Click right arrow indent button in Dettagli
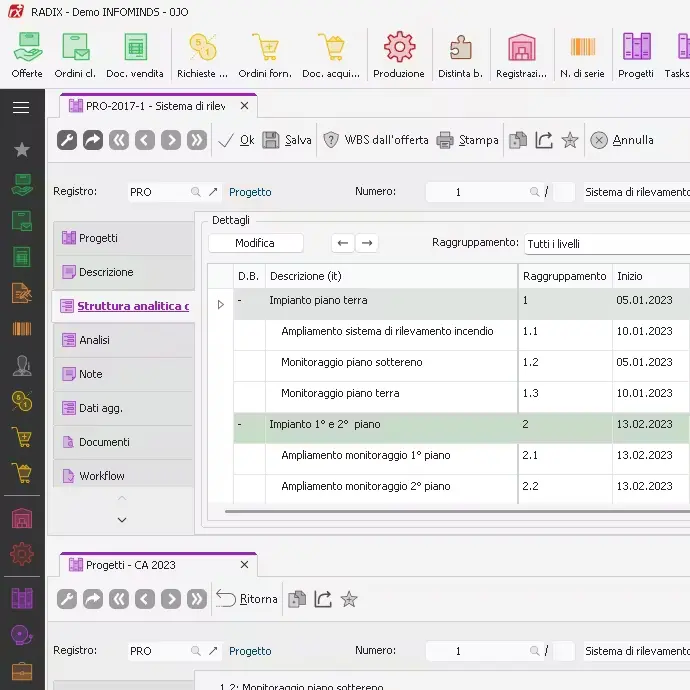This screenshot has width=690, height=690. coord(367,243)
